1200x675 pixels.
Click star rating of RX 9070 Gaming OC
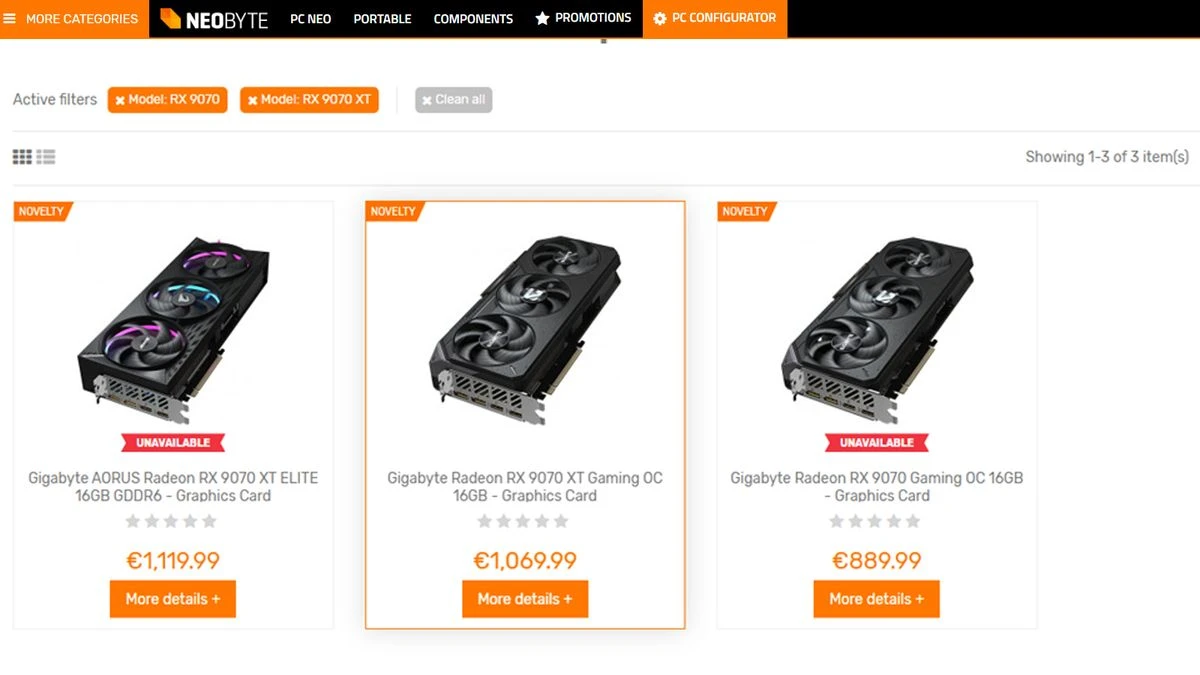(x=875, y=521)
